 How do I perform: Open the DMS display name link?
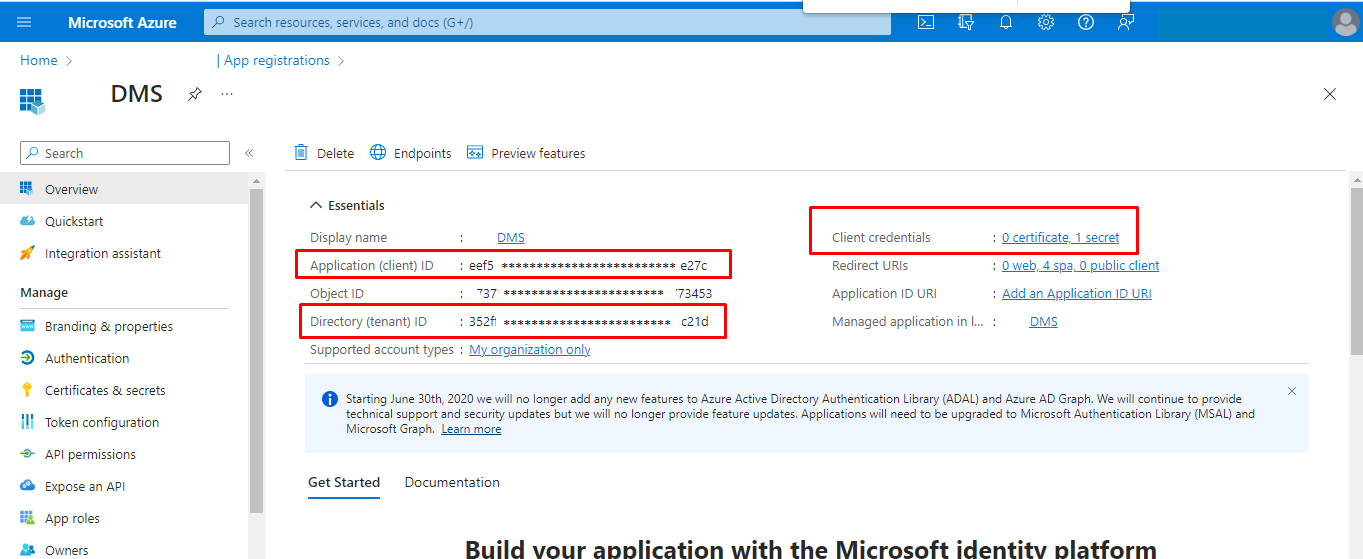pos(511,237)
